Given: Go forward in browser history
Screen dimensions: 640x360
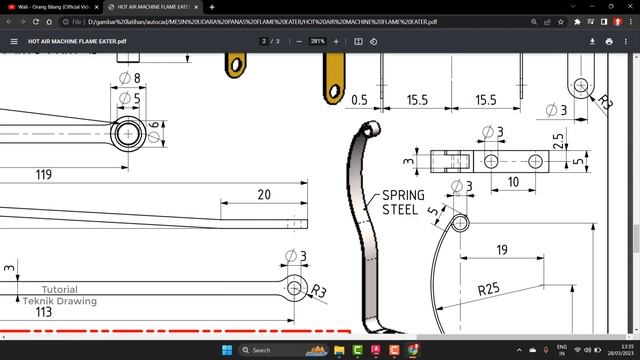Looking at the screenshot, I should click(22, 22).
